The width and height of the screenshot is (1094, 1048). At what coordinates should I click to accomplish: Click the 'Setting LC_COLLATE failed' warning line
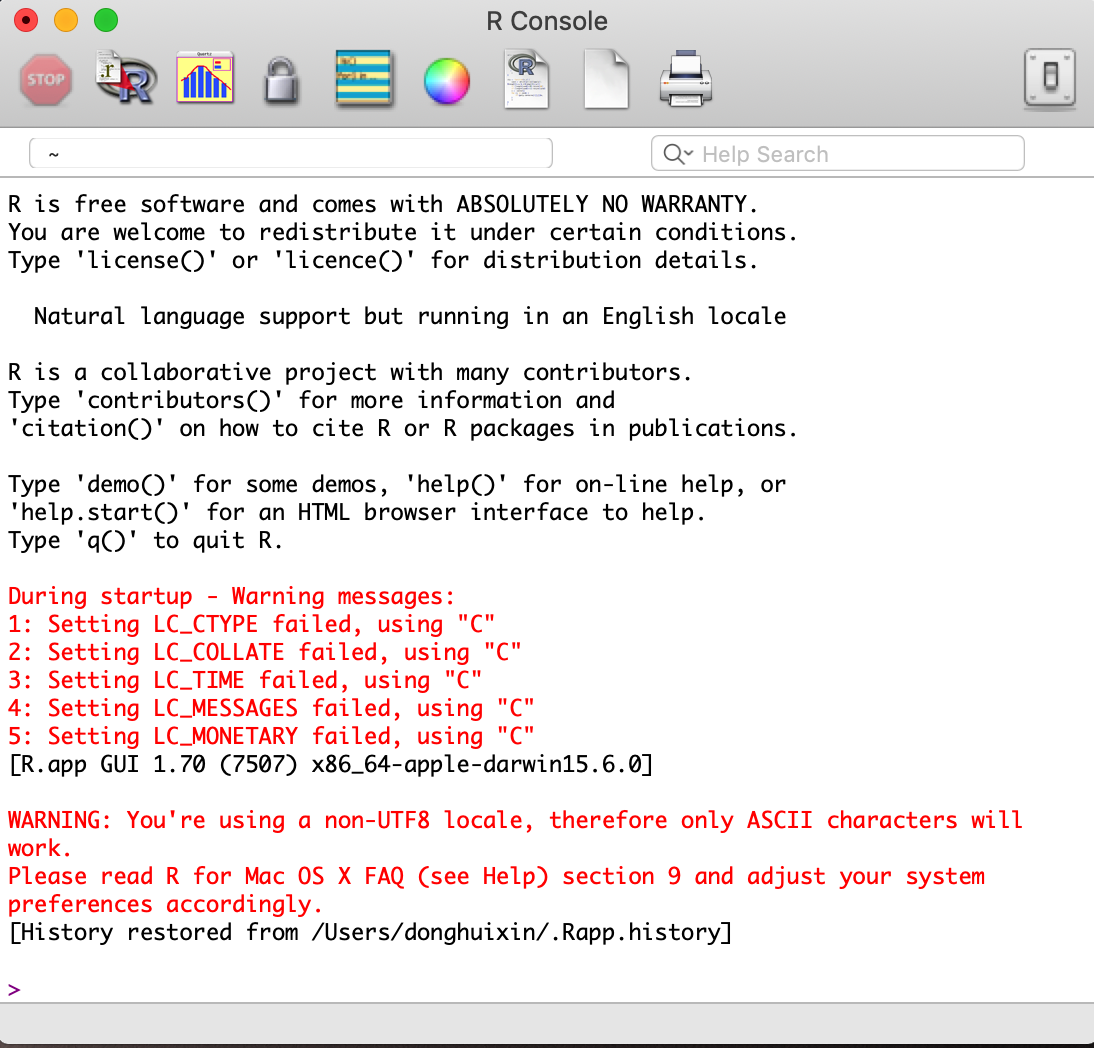264,652
